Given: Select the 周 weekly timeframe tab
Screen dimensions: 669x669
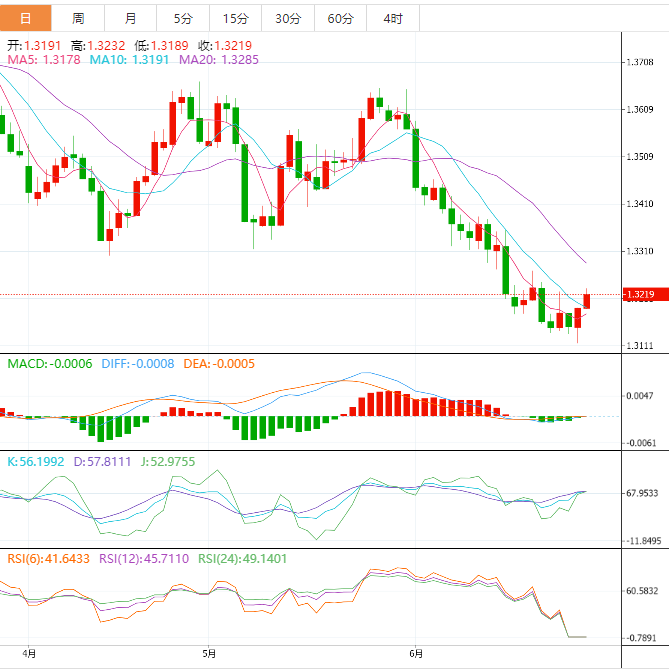Looking at the screenshot, I should pyautogui.click(x=78, y=18).
